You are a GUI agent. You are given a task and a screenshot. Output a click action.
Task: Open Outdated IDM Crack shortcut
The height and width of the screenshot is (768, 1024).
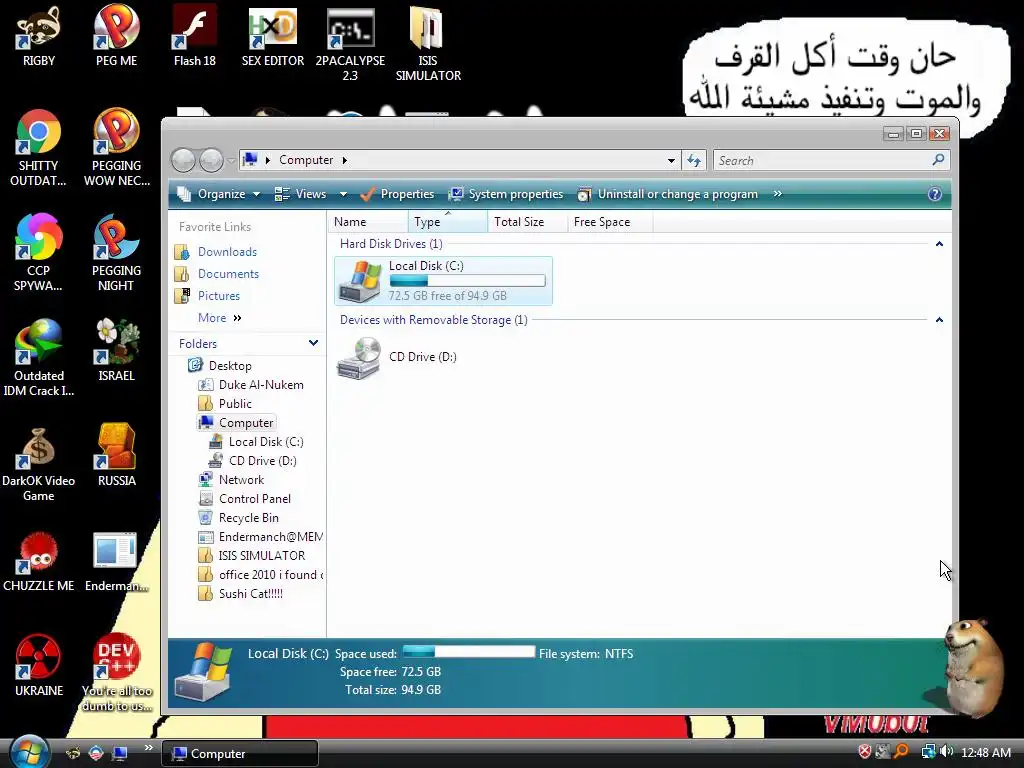tap(39, 358)
